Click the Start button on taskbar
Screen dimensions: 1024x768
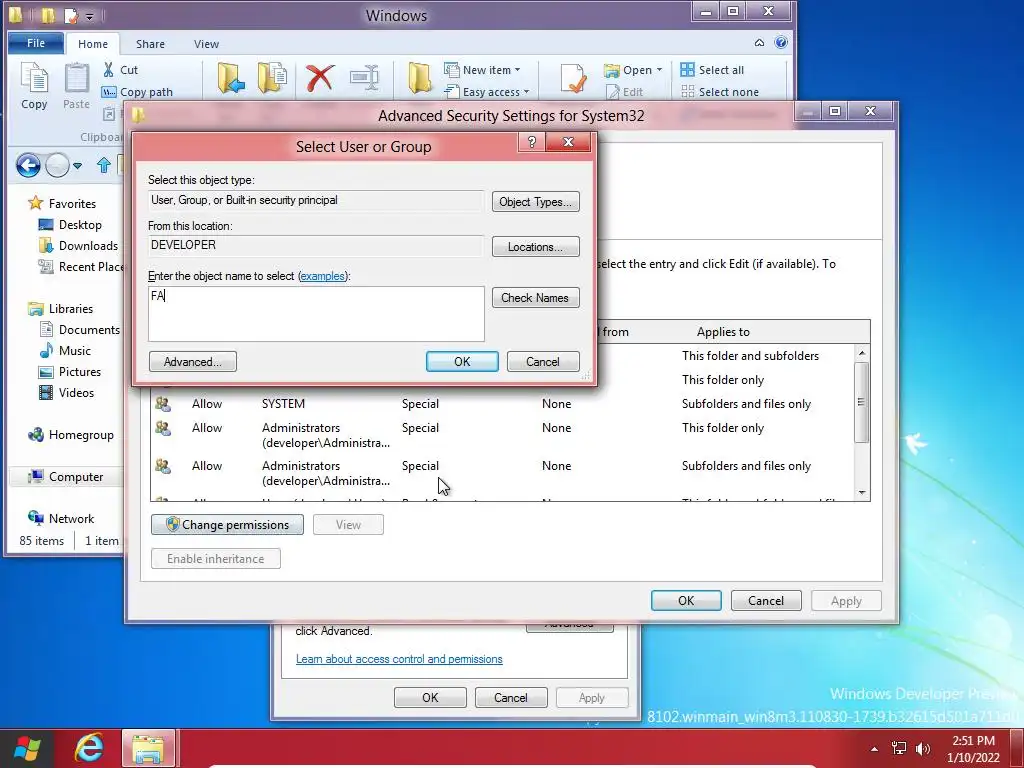pos(27,749)
